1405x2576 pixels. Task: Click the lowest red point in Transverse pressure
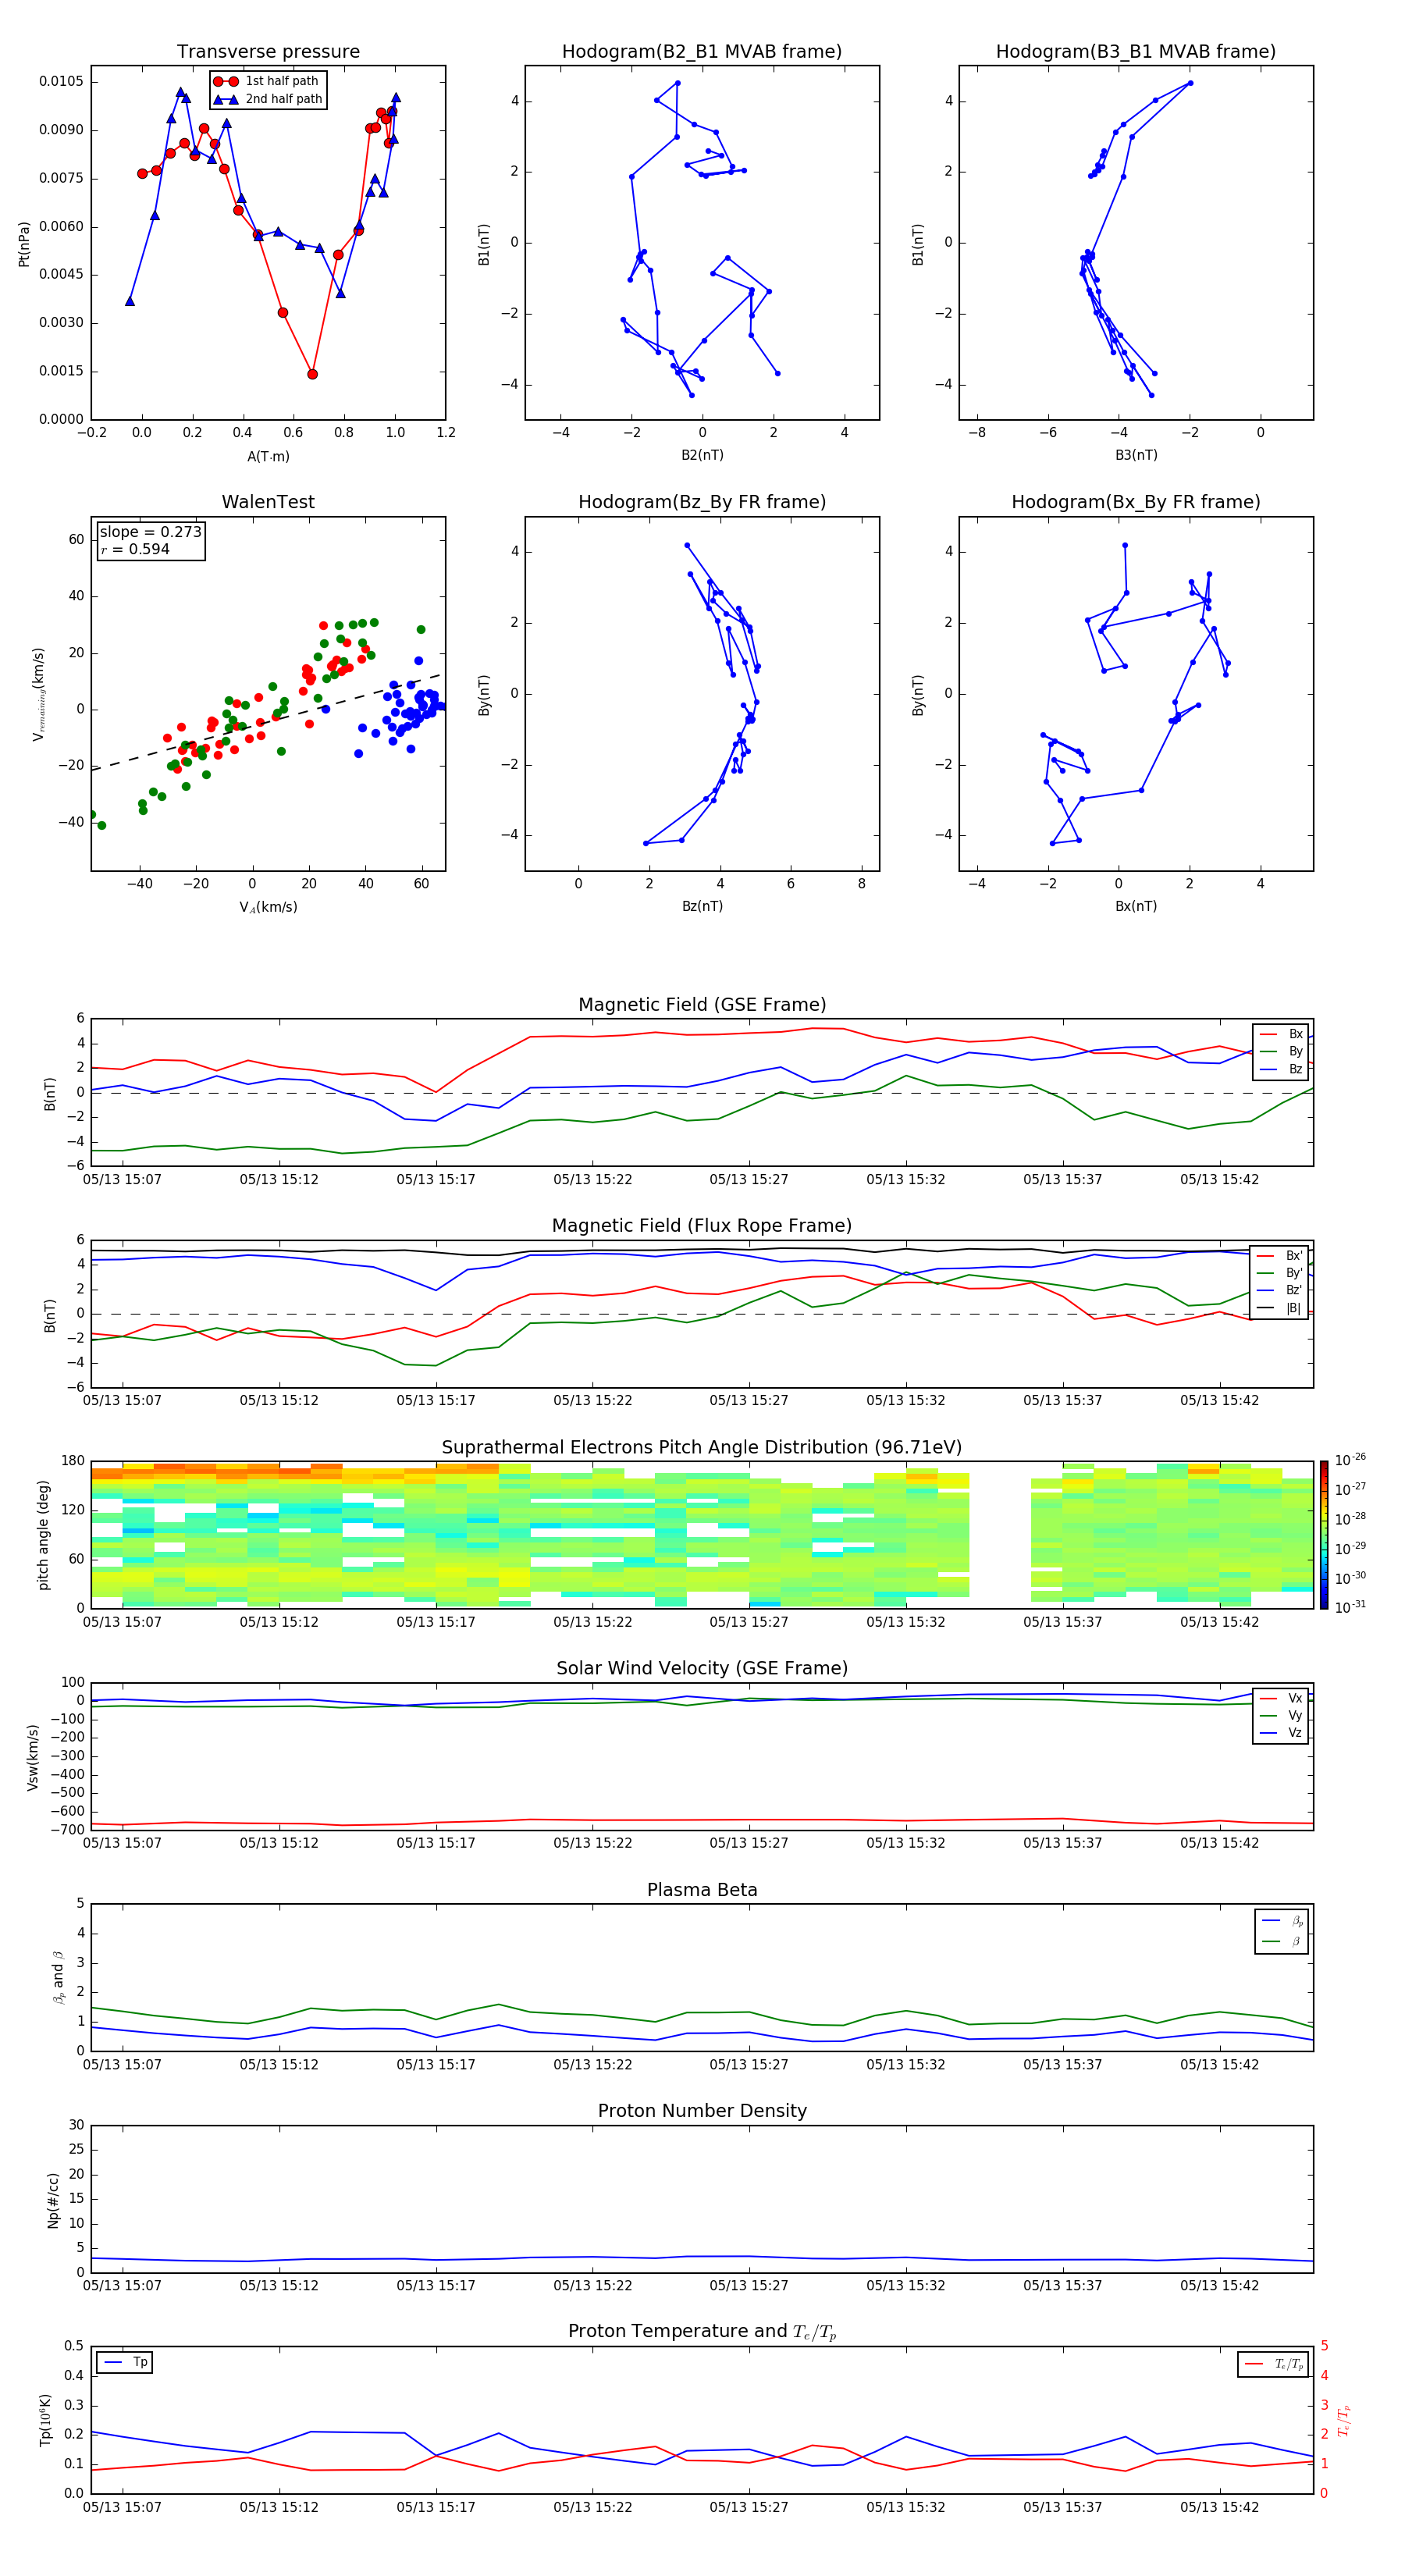coord(312,374)
